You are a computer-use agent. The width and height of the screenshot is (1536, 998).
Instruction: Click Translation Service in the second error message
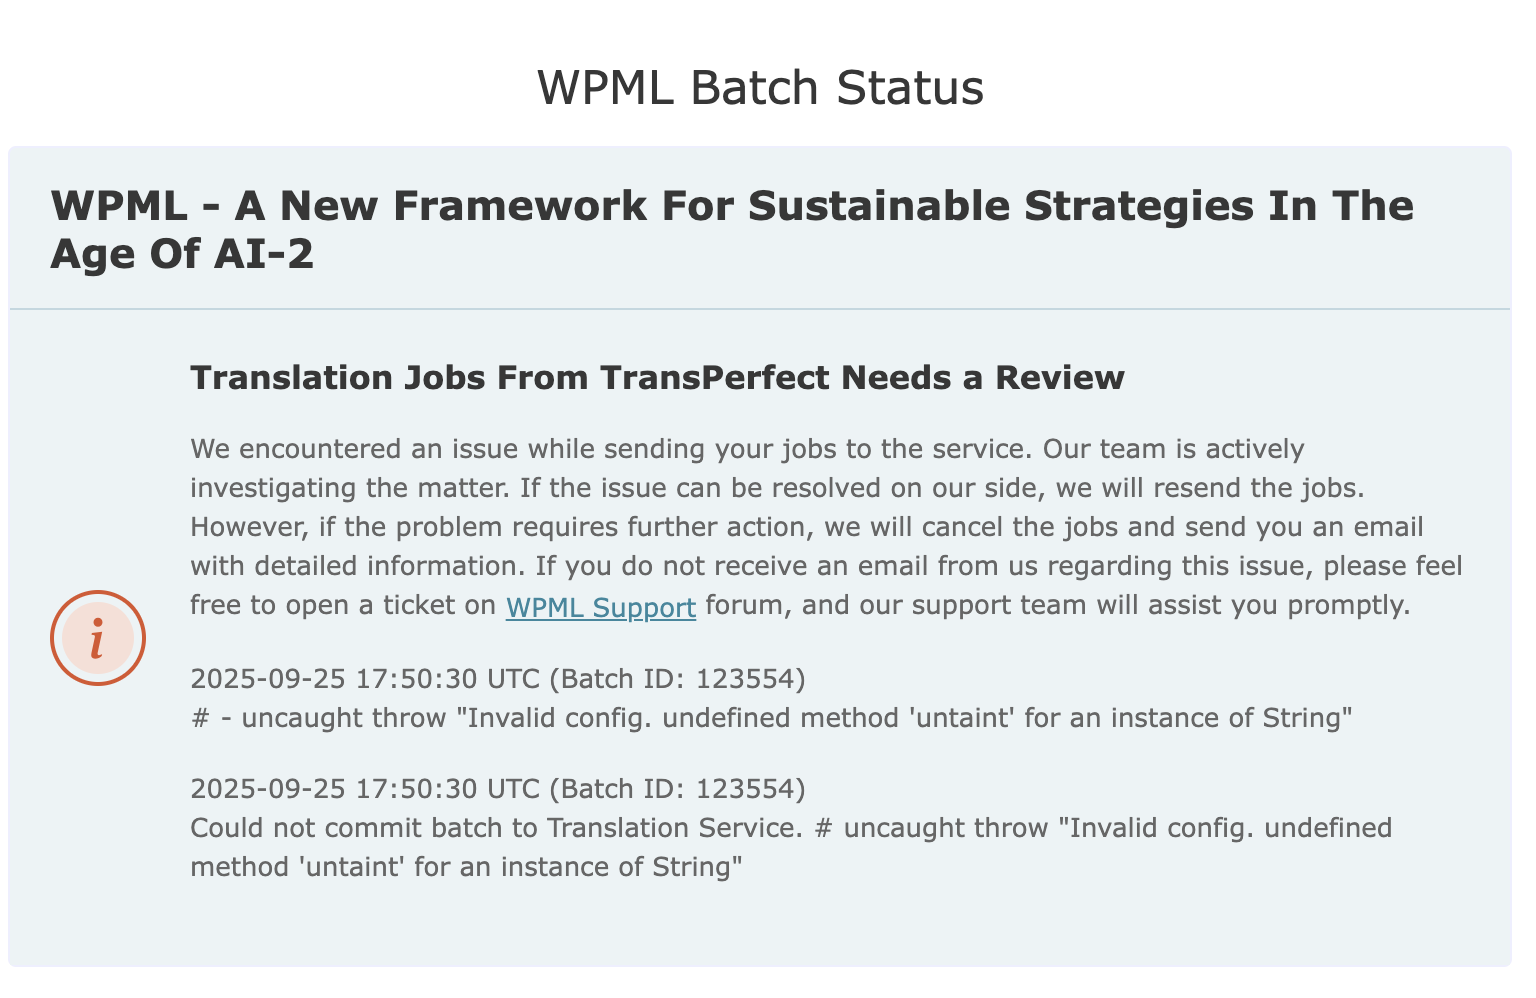point(674,828)
